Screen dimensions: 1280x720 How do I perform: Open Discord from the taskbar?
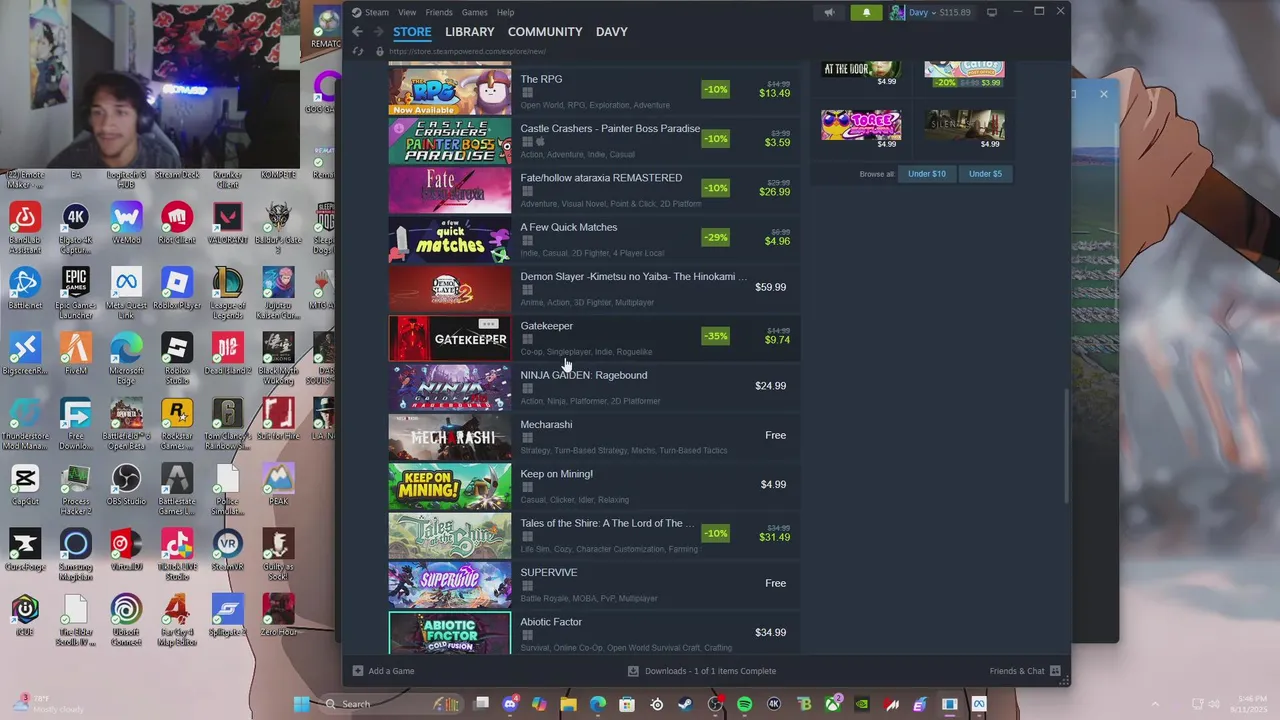(x=511, y=704)
